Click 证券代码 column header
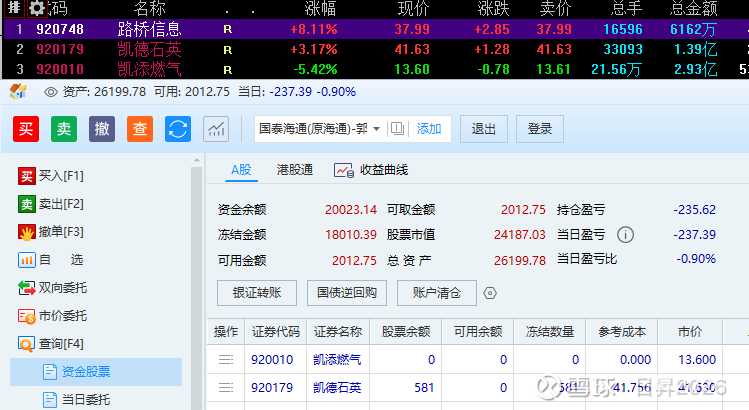Image resolution: width=749 pixels, height=410 pixels. point(276,332)
